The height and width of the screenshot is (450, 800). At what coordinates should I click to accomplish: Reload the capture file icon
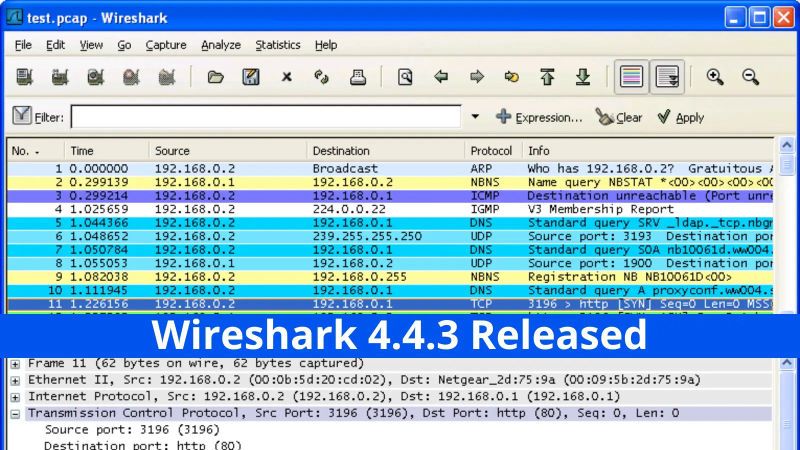(x=321, y=77)
